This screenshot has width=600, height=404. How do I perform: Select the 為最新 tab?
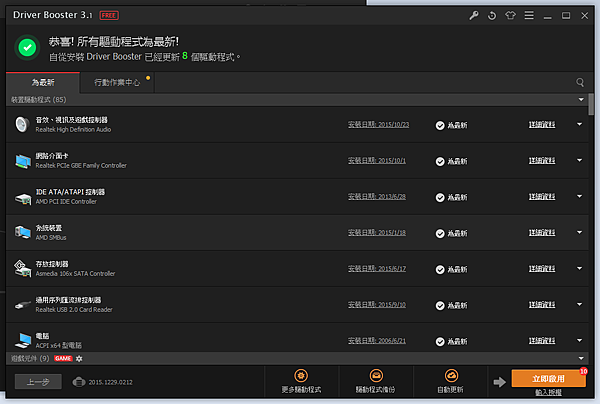point(43,82)
